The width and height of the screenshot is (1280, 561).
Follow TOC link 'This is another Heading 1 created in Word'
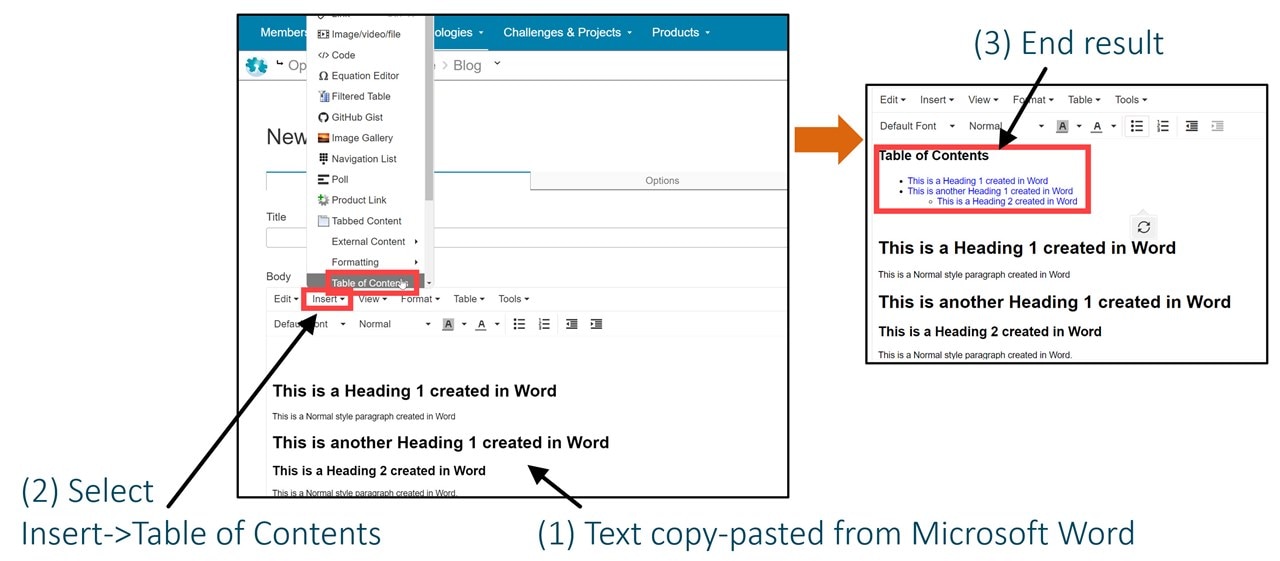click(990, 191)
